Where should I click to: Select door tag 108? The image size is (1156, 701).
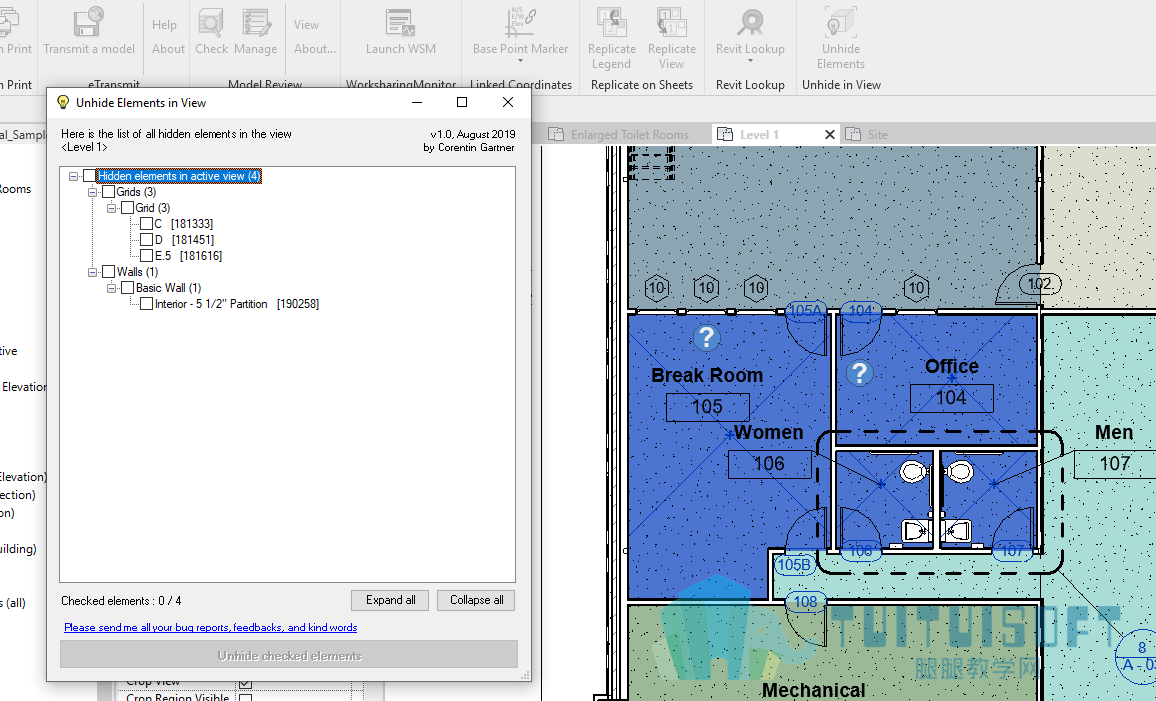805,601
